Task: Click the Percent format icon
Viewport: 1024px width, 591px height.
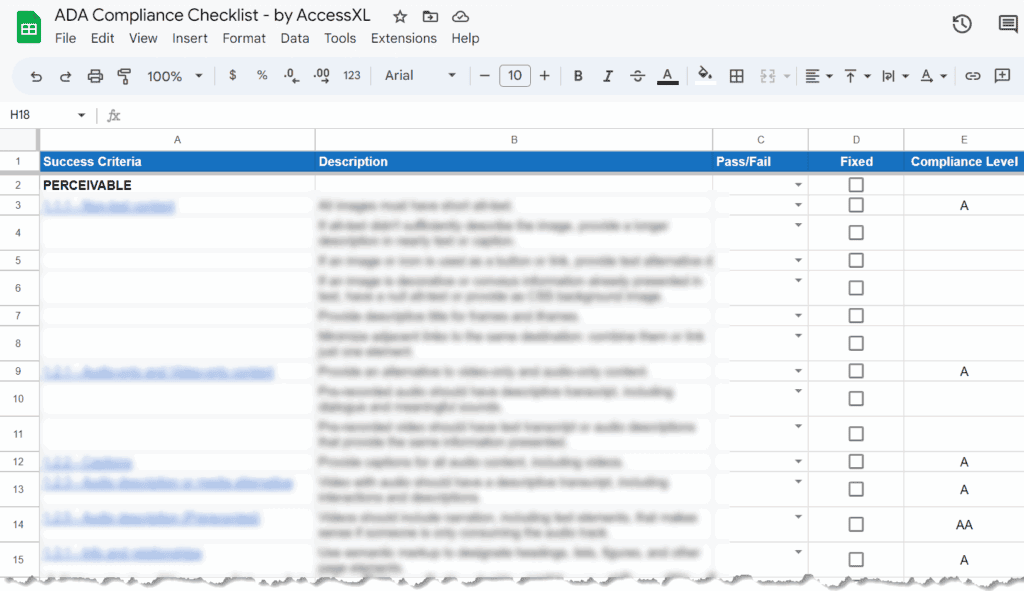Action: coord(261,75)
